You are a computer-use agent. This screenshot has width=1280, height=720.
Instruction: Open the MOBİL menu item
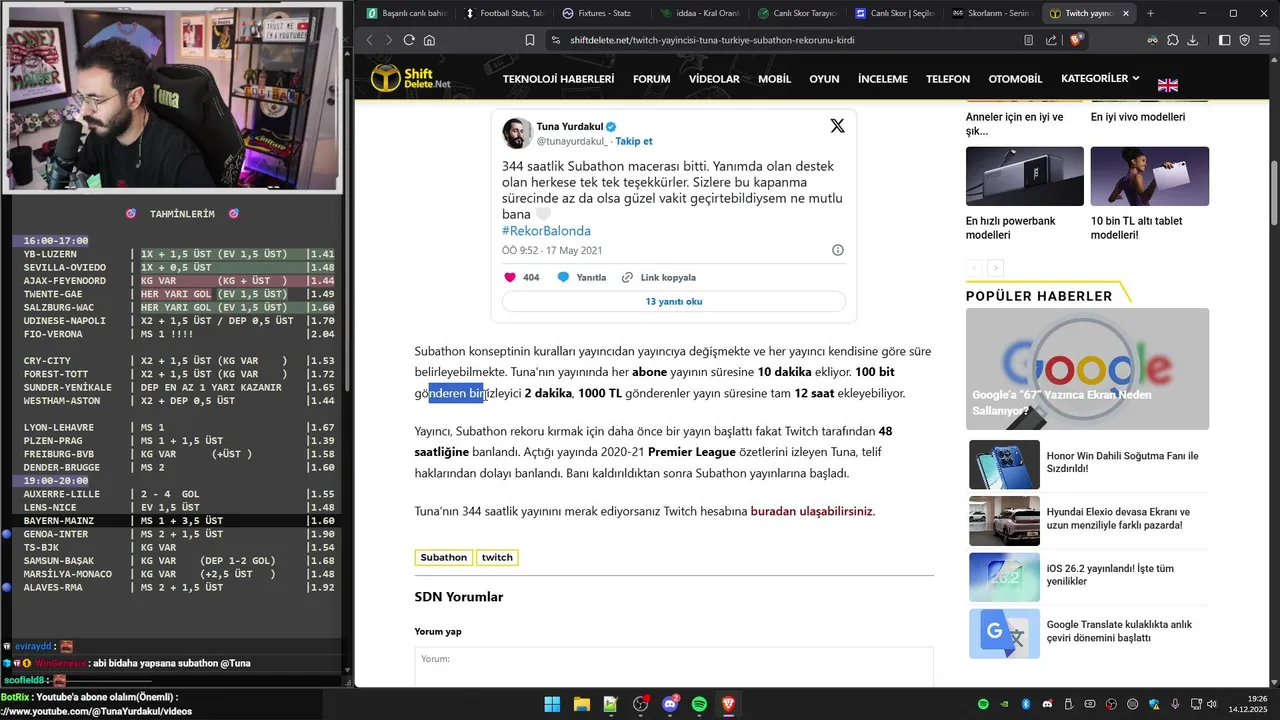pyautogui.click(x=774, y=79)
